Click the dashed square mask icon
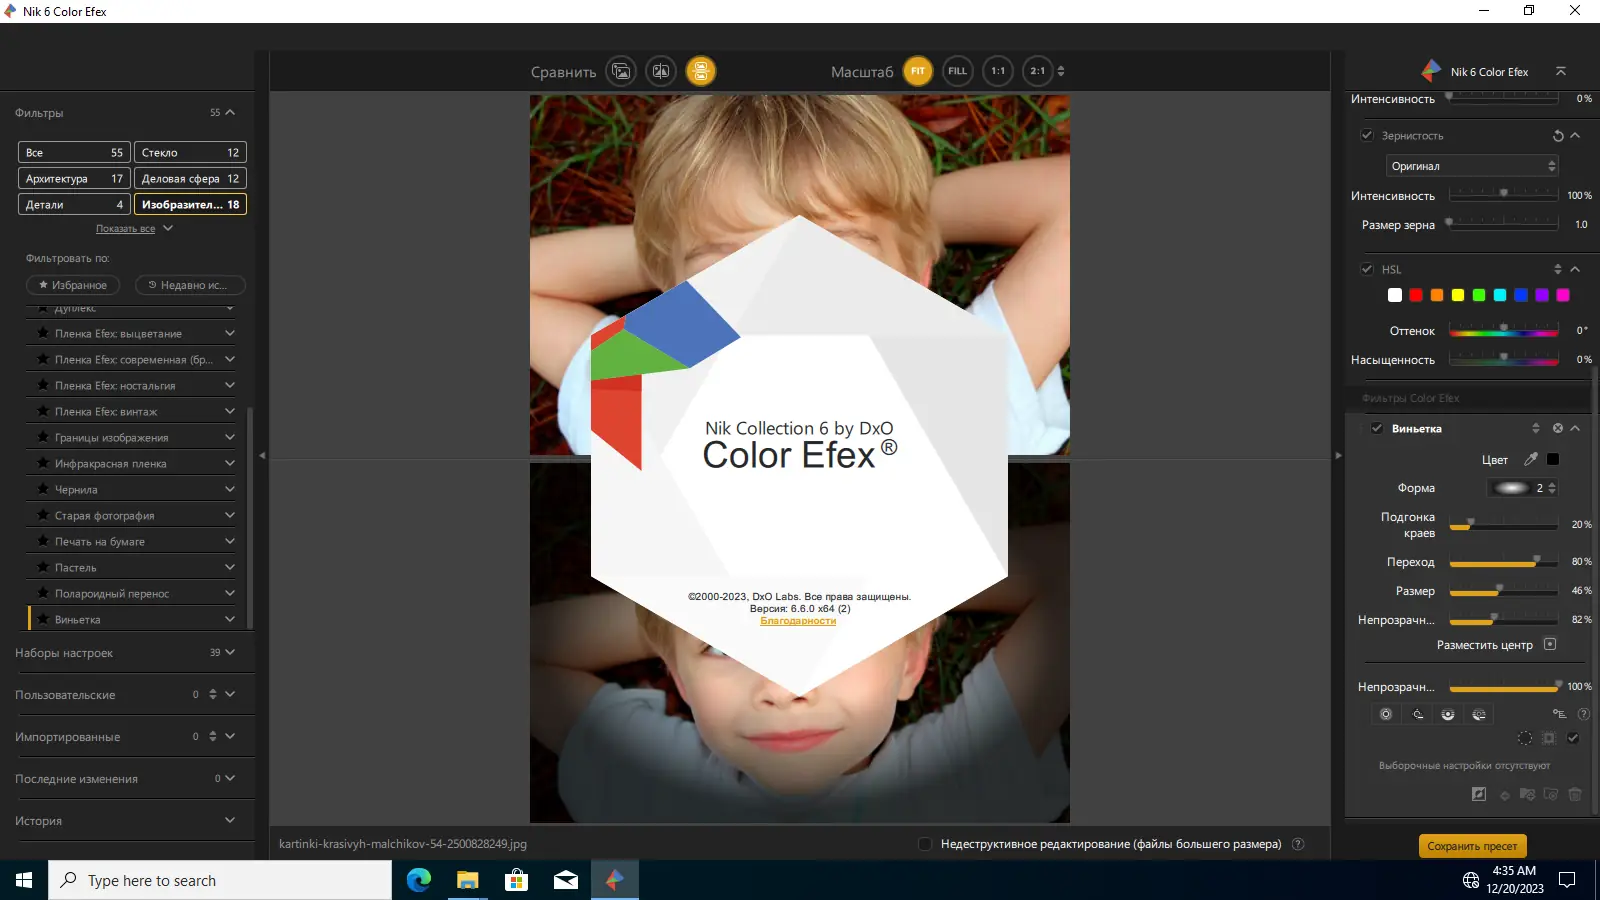The width and height of the screenshot is (1600, 900). (1549, 738)
